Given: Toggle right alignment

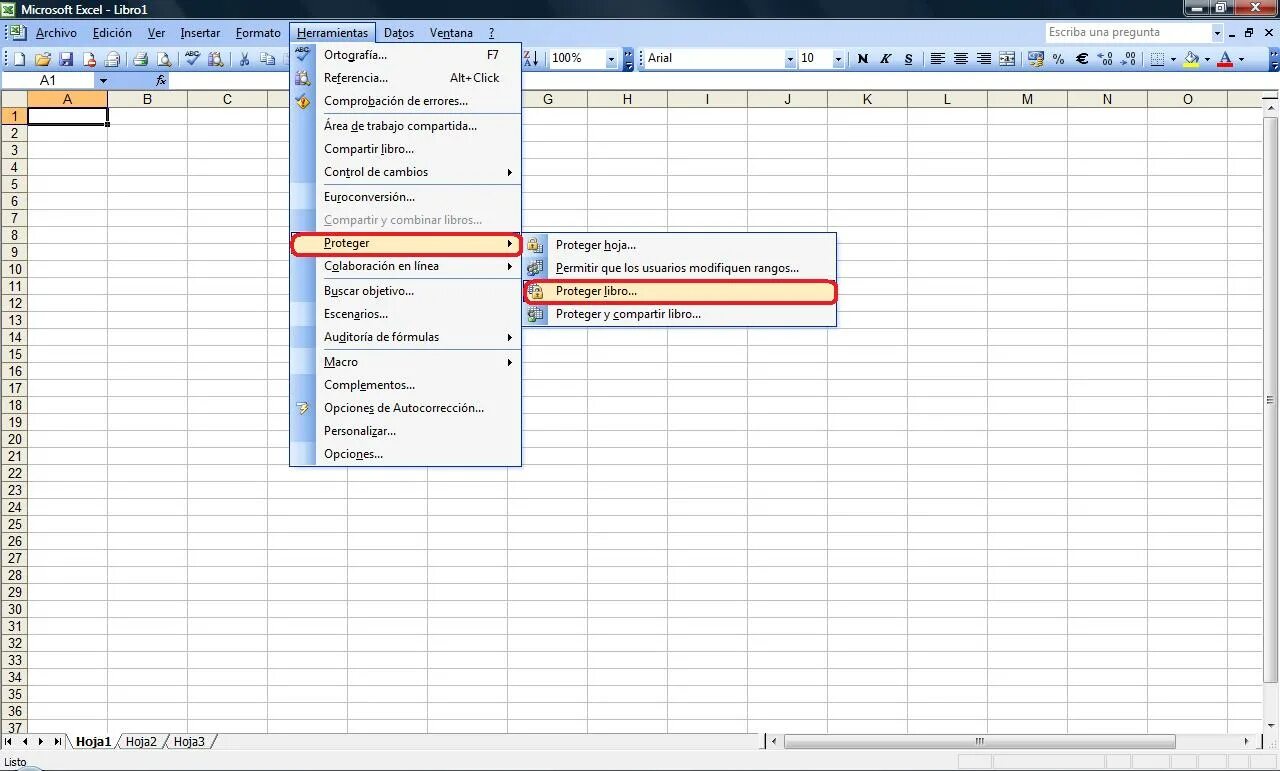Looking at the screenshot, I should (x=983, y=59).
